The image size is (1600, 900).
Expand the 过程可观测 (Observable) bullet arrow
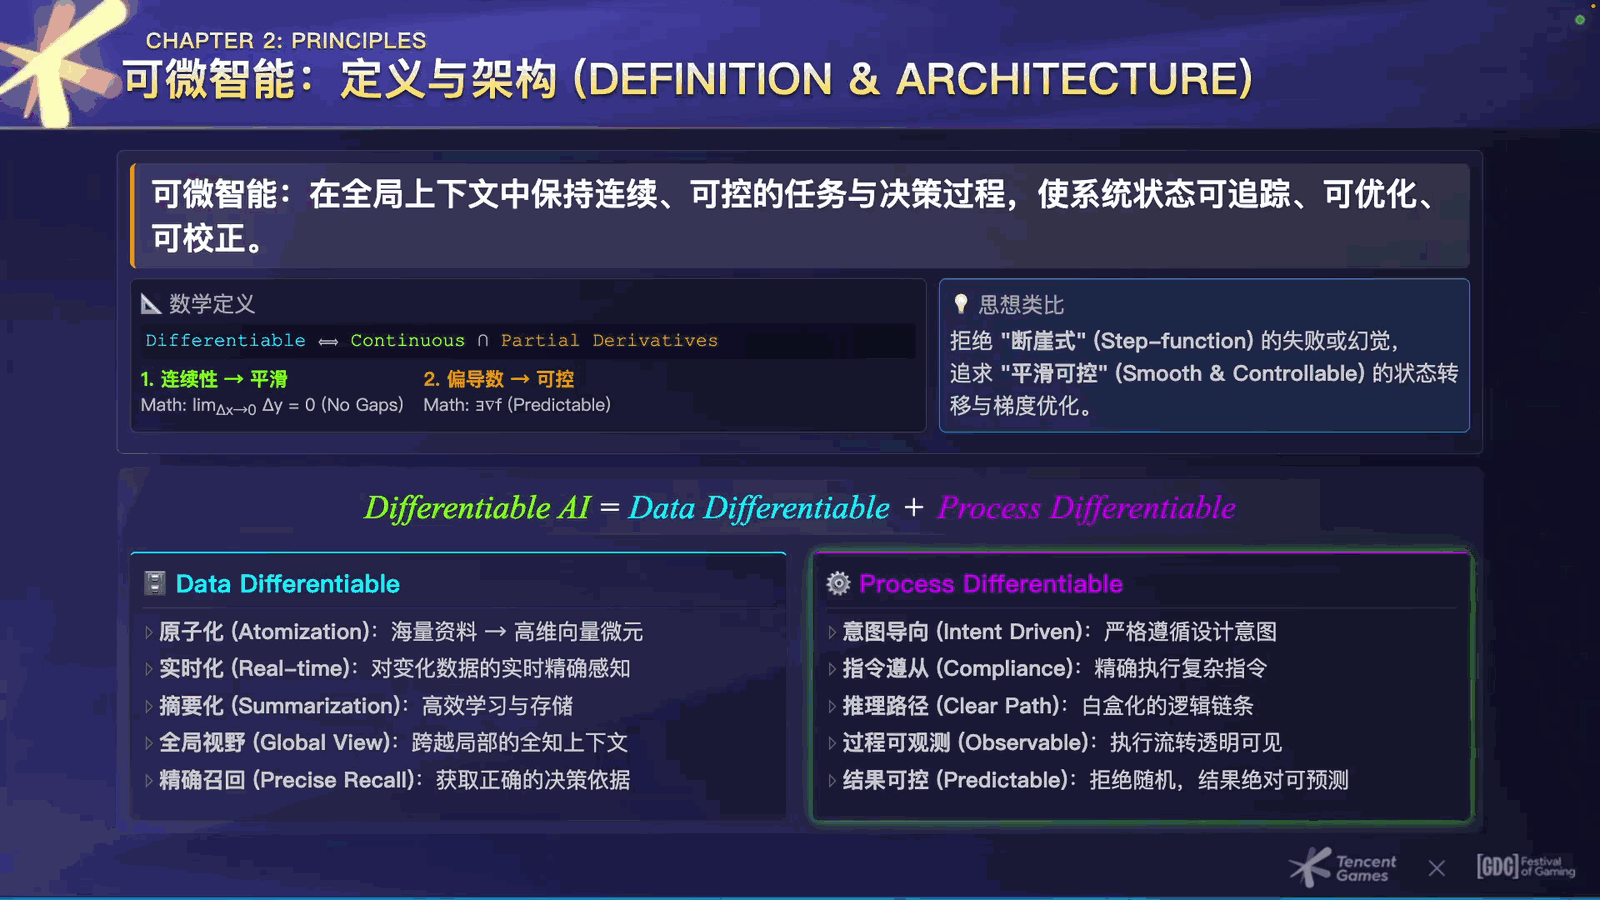point(832,743)
